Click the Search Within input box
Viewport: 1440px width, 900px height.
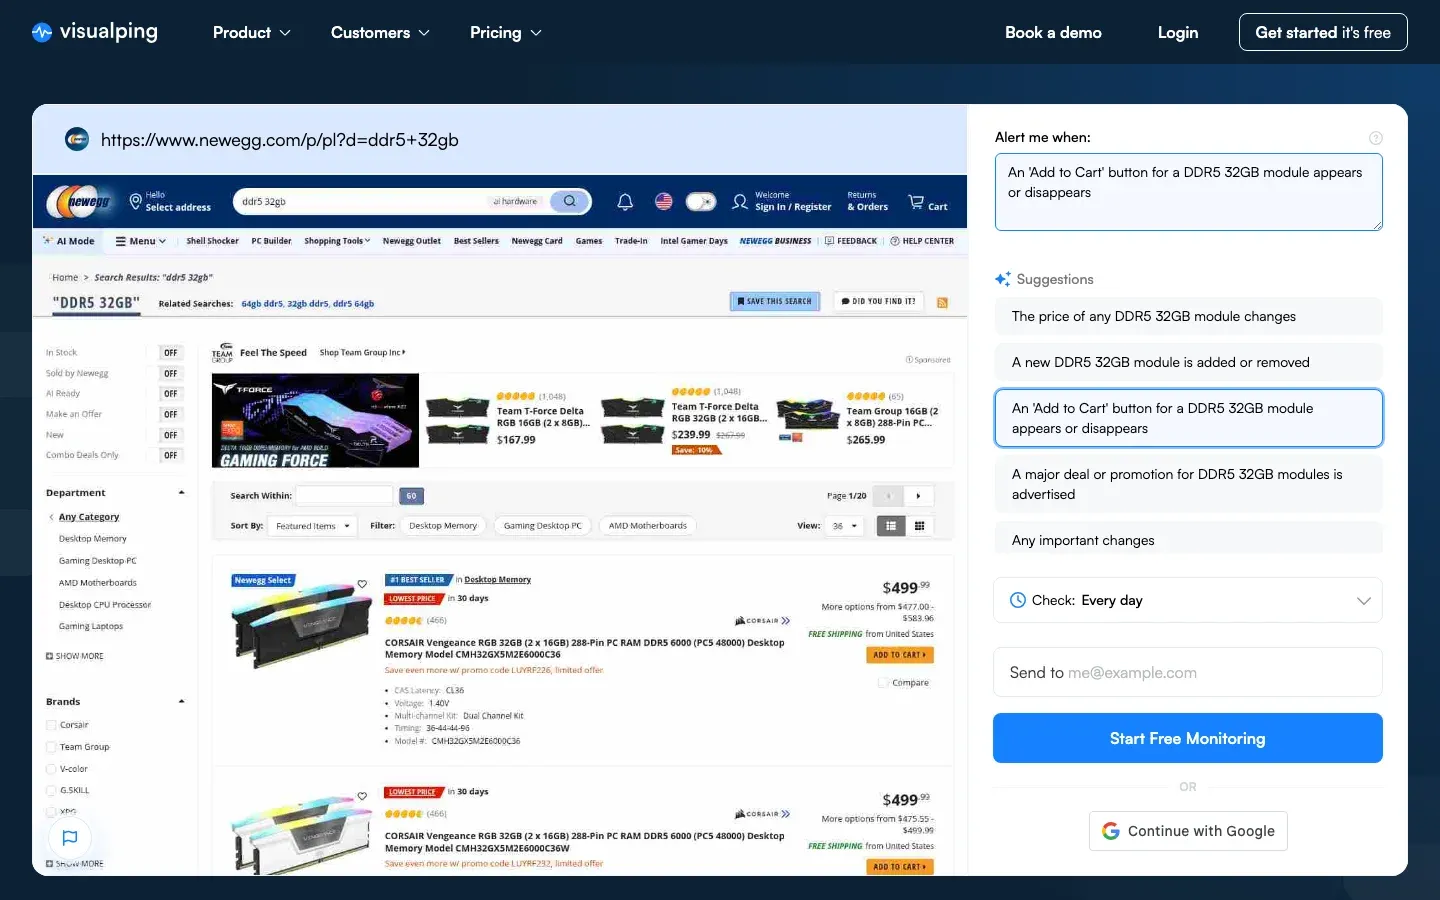(x=344, y=496)
